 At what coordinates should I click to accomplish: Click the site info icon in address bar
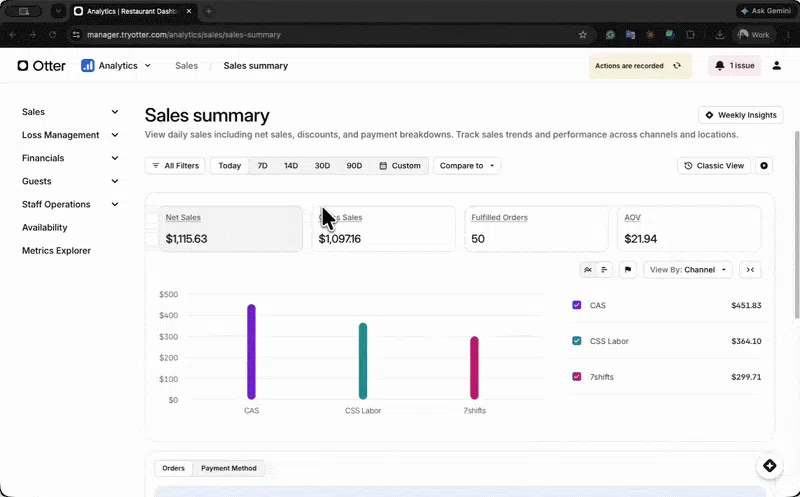[76, 35]
